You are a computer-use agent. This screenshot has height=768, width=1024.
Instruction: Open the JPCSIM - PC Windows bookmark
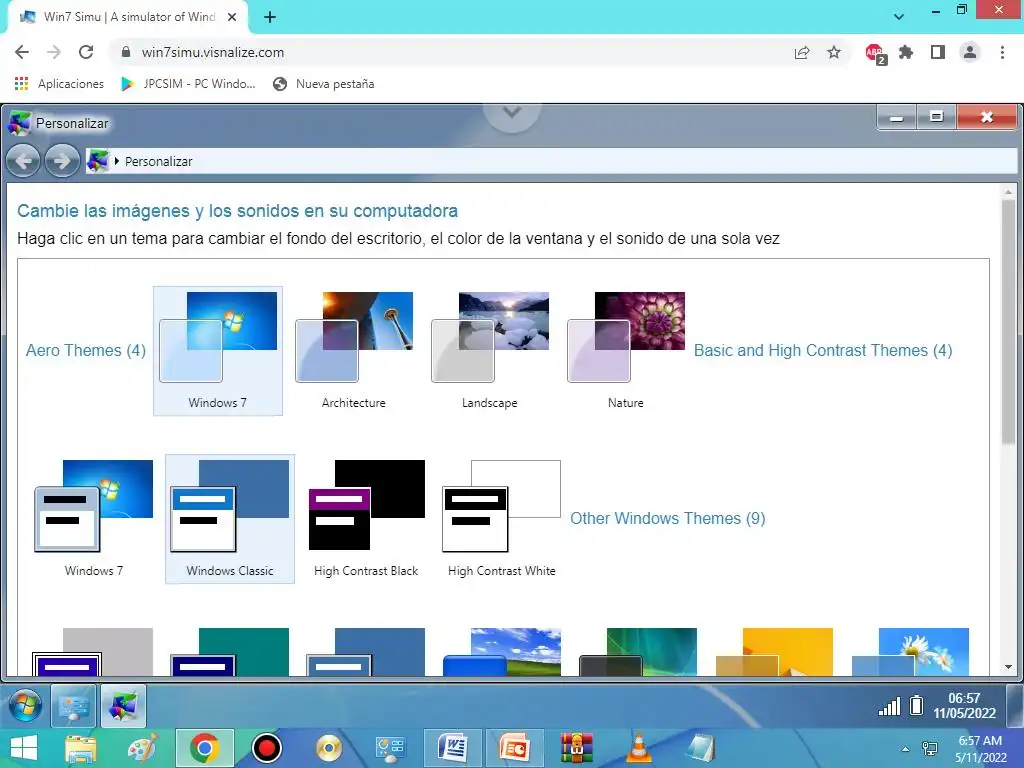[x=188, y=84]
